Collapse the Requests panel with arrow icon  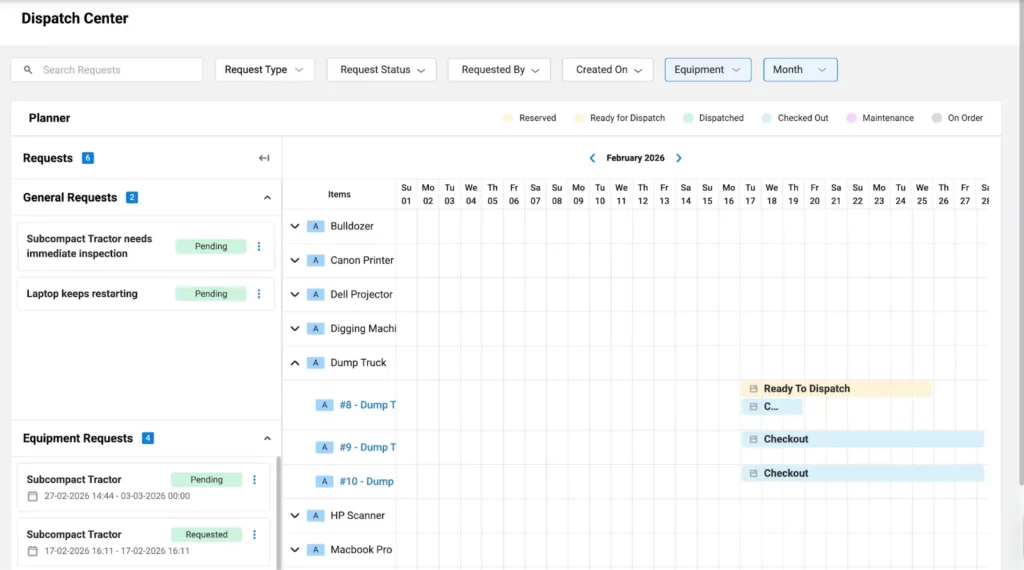pos(264,158)
